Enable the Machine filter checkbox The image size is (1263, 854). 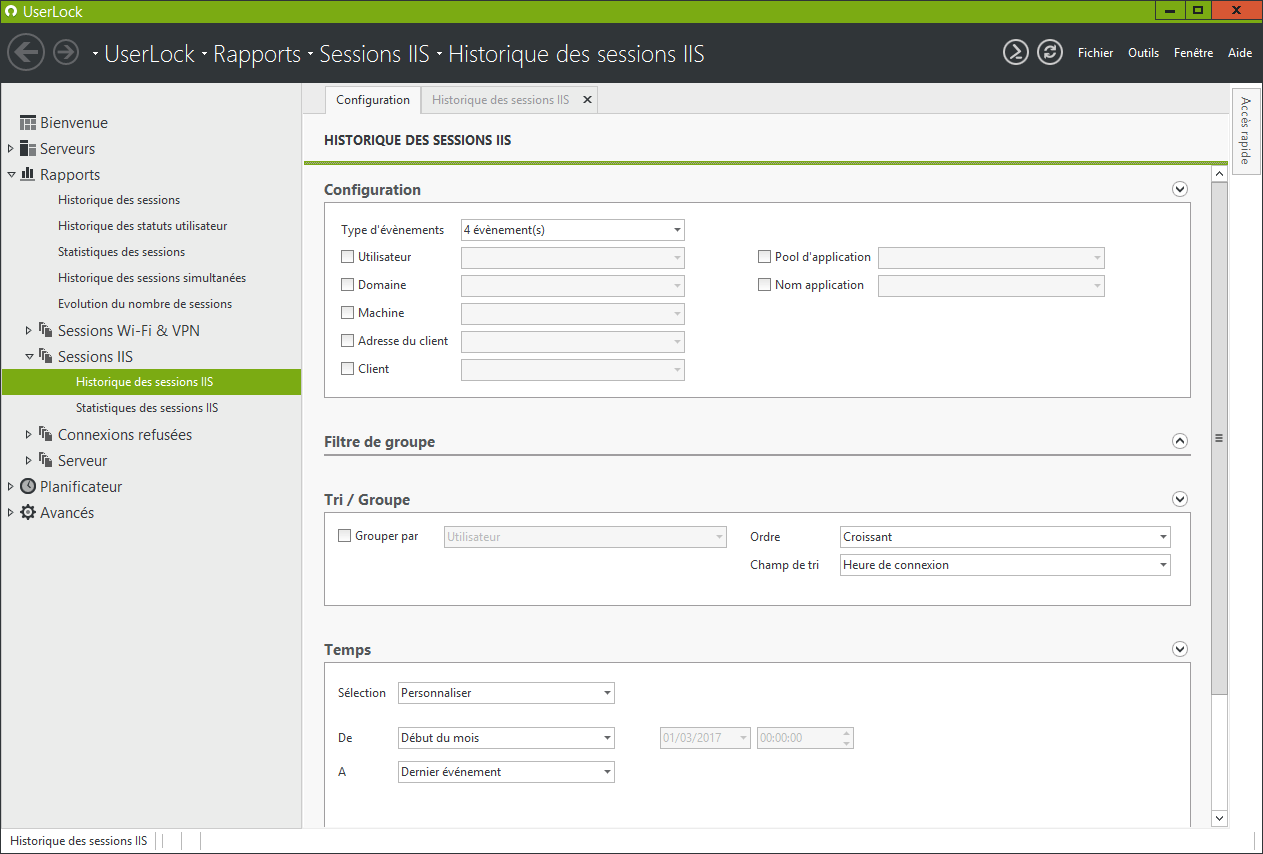point(348,313)
